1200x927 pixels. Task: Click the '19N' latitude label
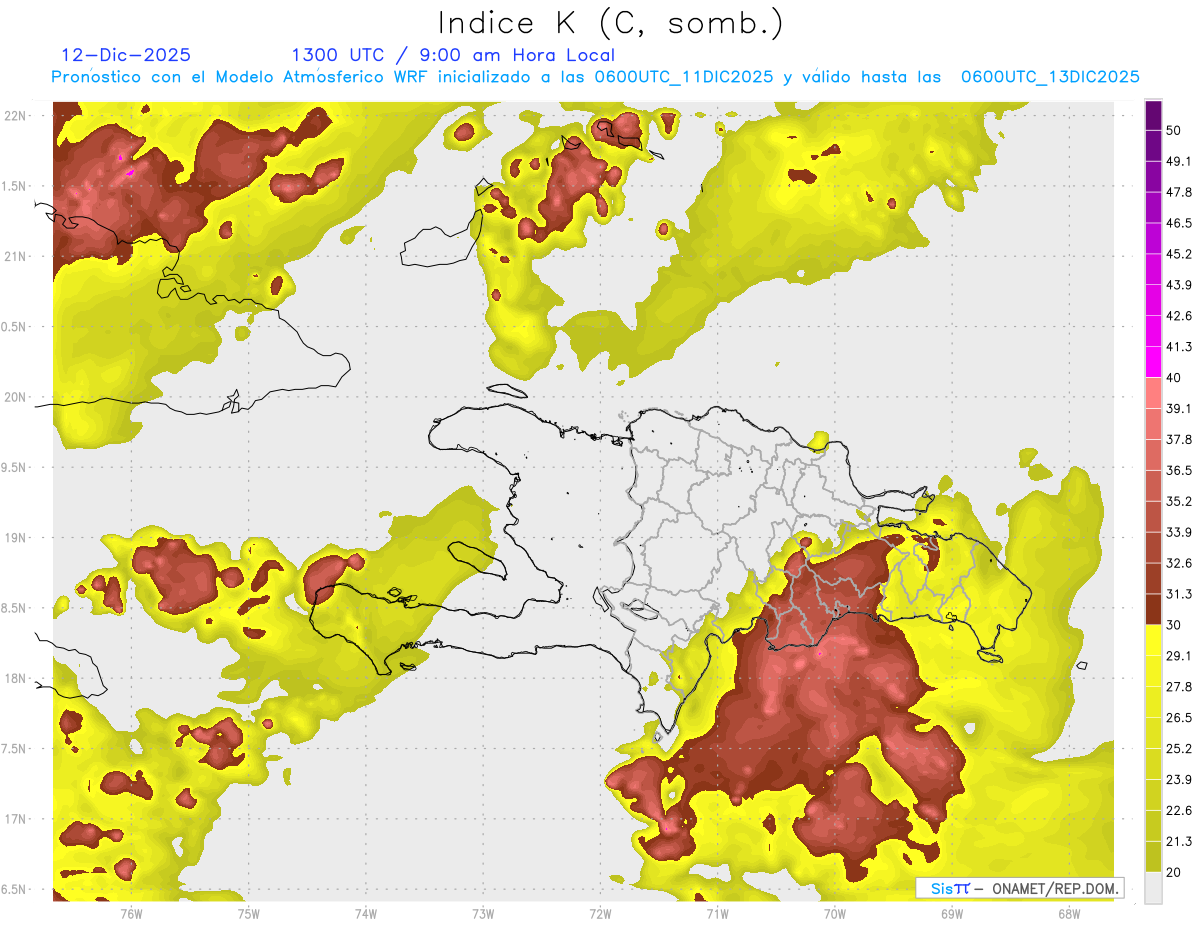point(16,538)
